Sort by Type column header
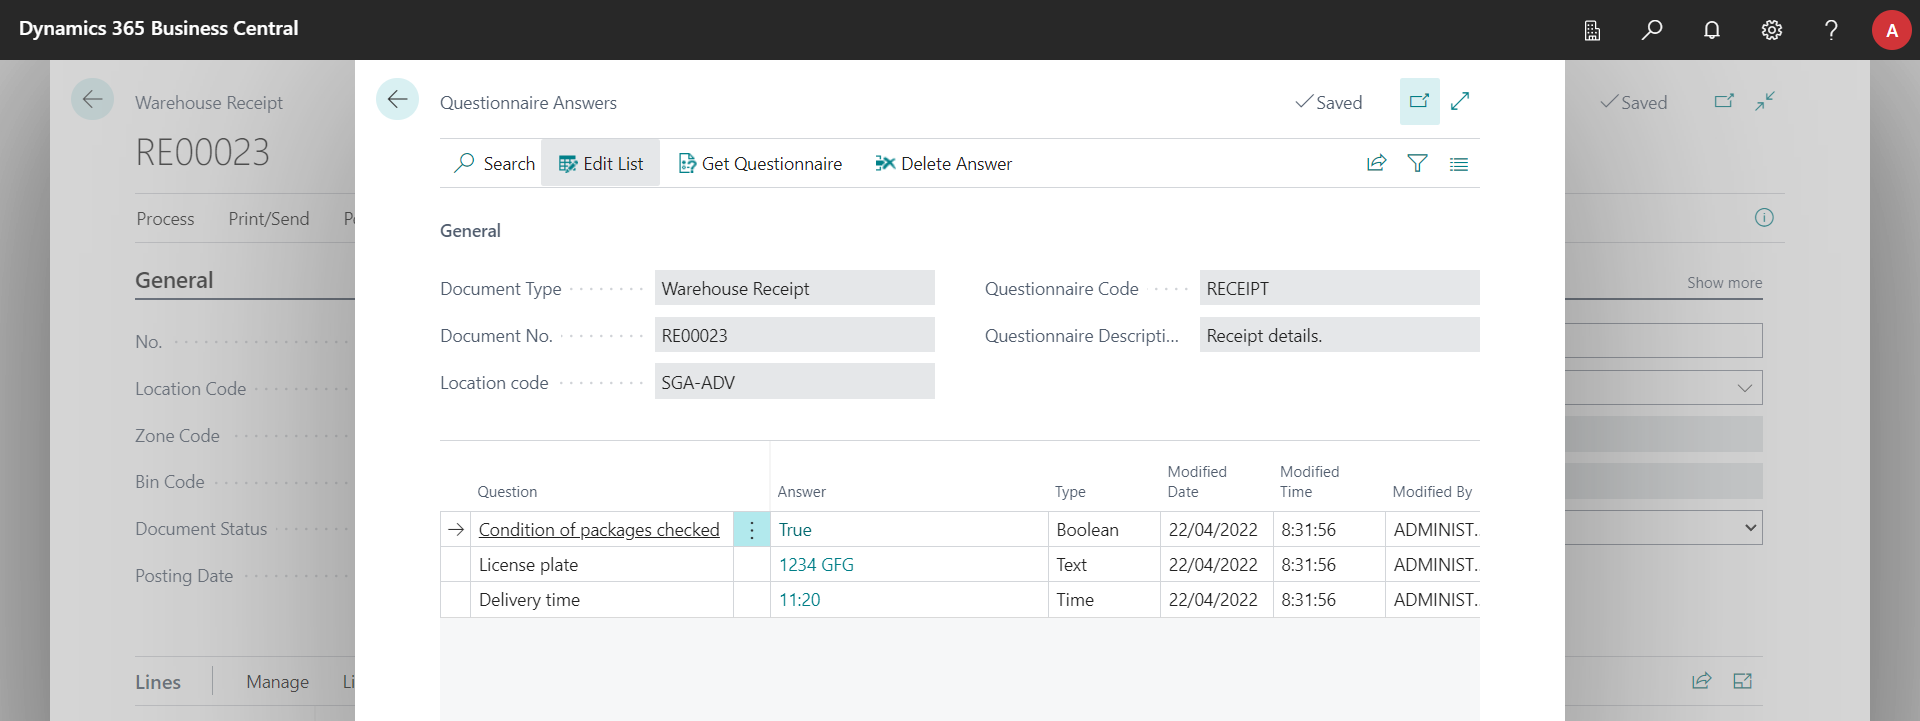The height and width of the screenshot is (721, 1920). tap(1070, 492)
